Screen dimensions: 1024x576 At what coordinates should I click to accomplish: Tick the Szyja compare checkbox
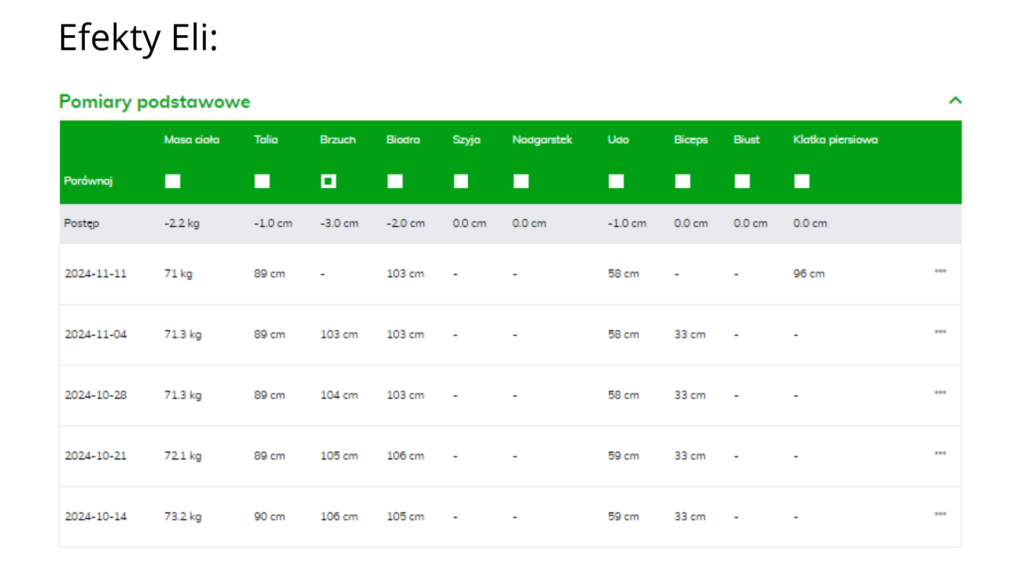(x=461, y=181)
